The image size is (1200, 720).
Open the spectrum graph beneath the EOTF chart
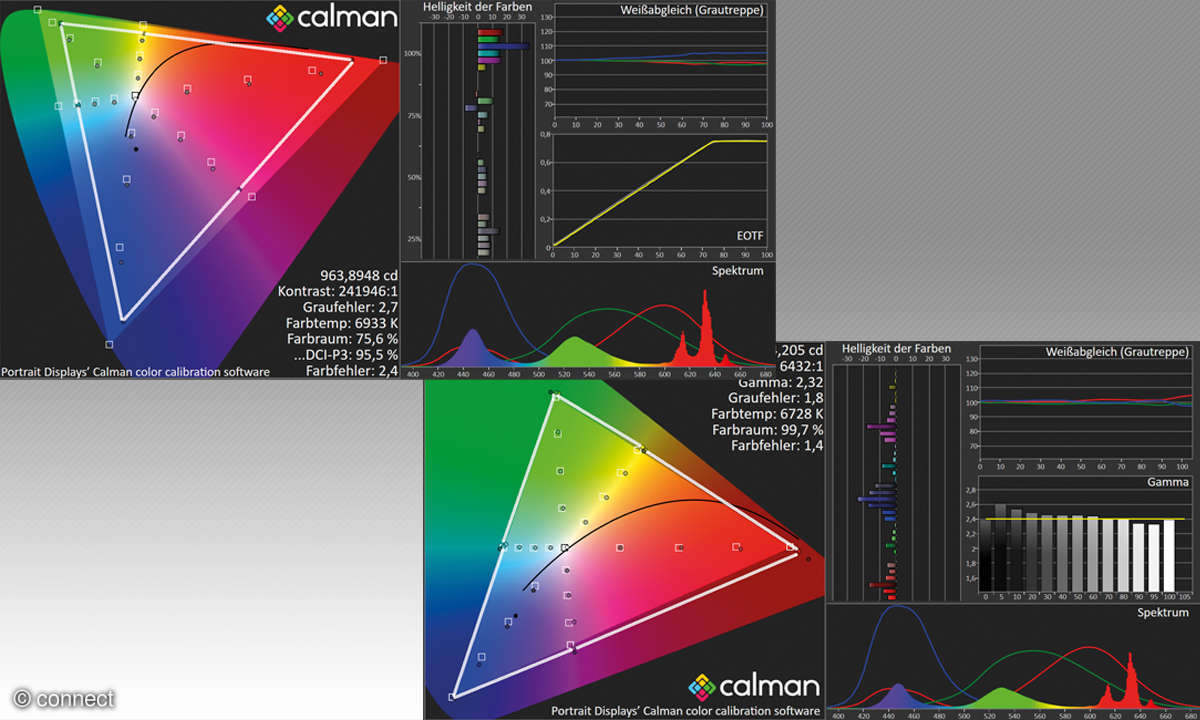586,320
